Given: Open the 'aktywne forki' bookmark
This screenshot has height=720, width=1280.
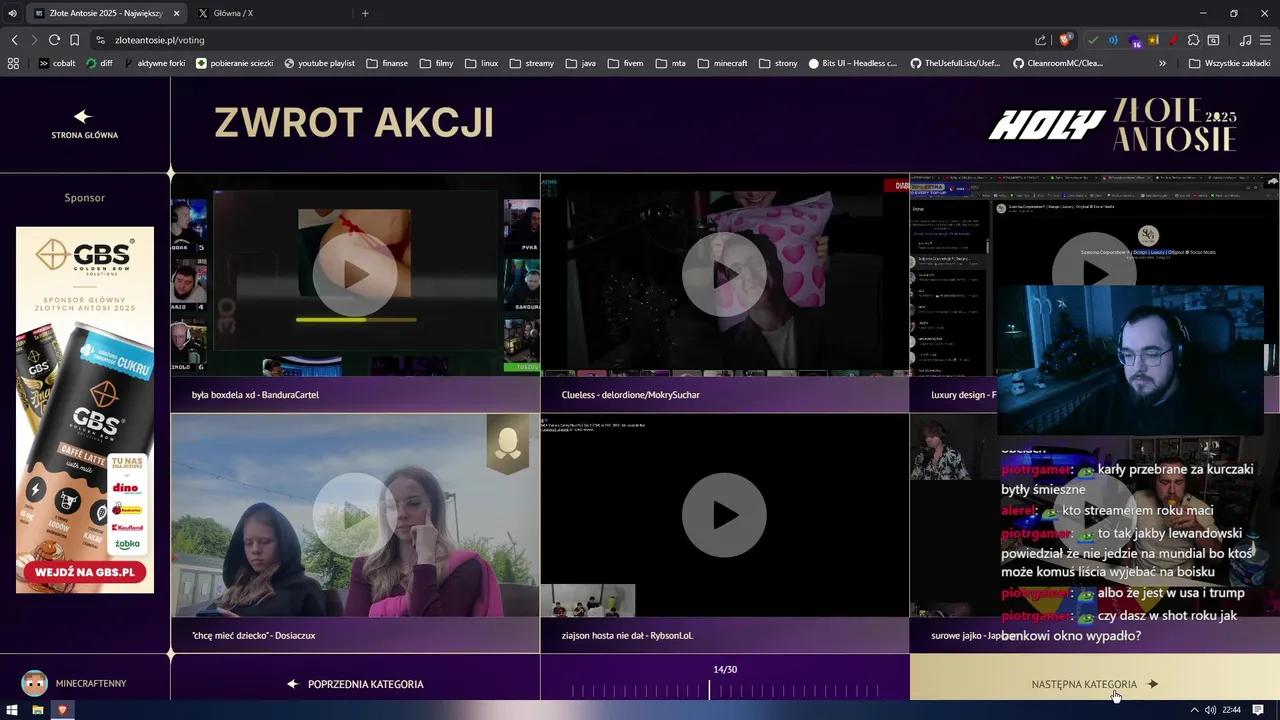Looking at the screenshot, I should click(x=153, y=63).
